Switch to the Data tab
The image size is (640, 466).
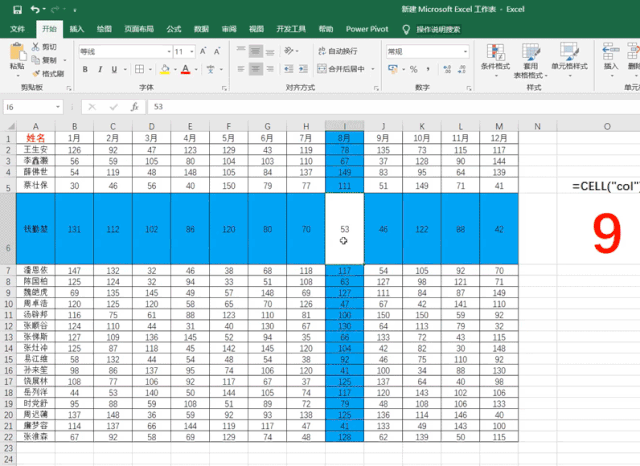(201, 29)
